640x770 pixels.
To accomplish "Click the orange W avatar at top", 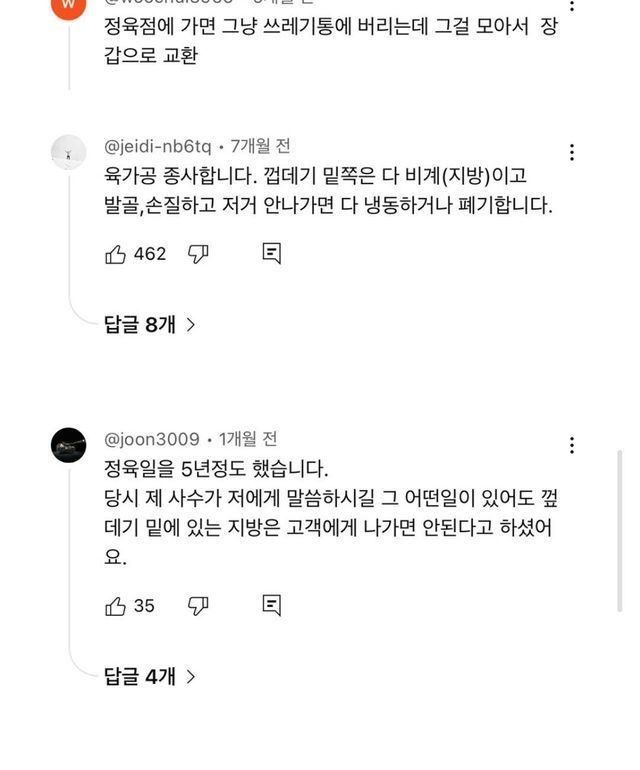I will (68, 8).
